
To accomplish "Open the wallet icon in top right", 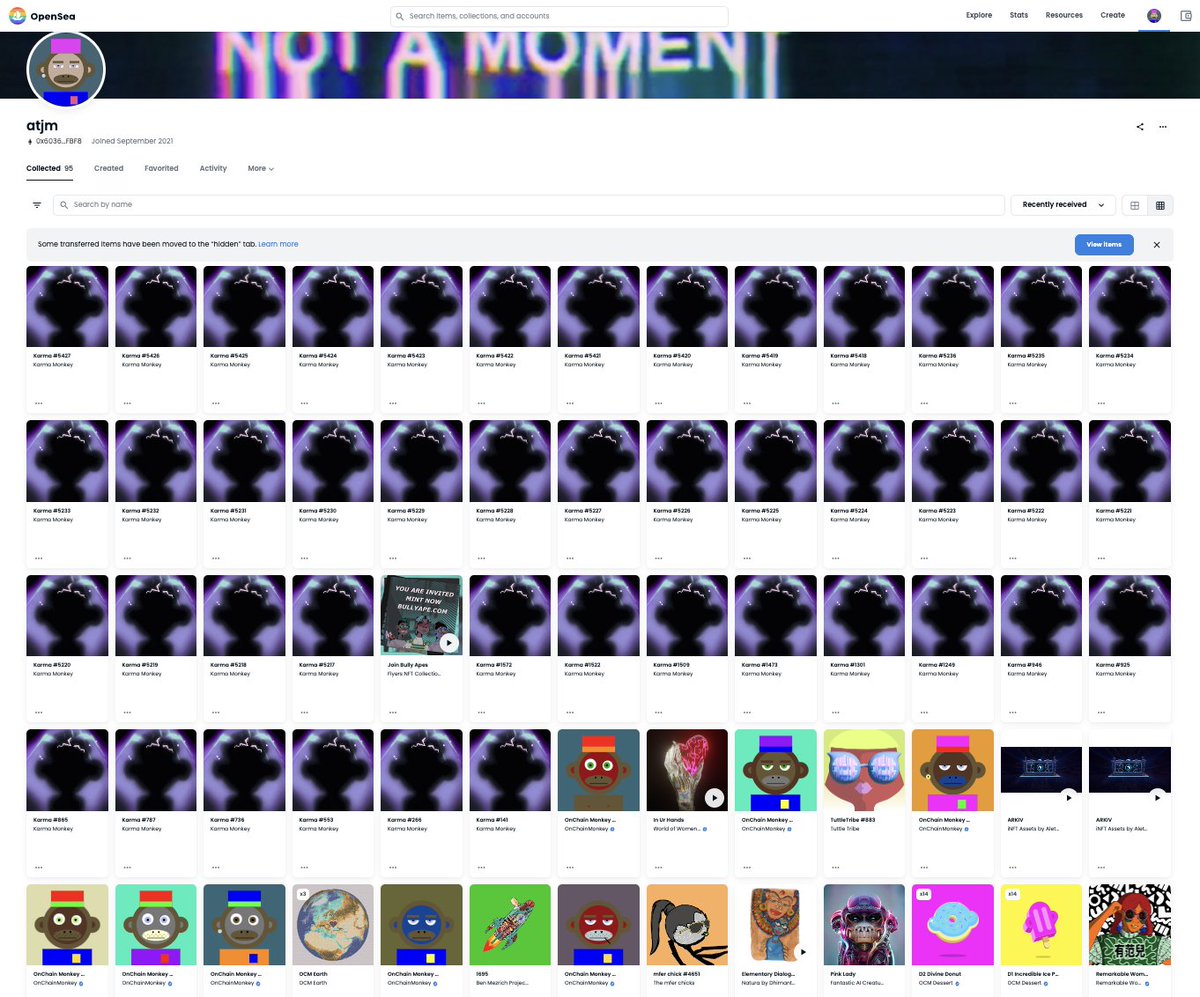I will pyautogui.click(x=1186, y=15).
